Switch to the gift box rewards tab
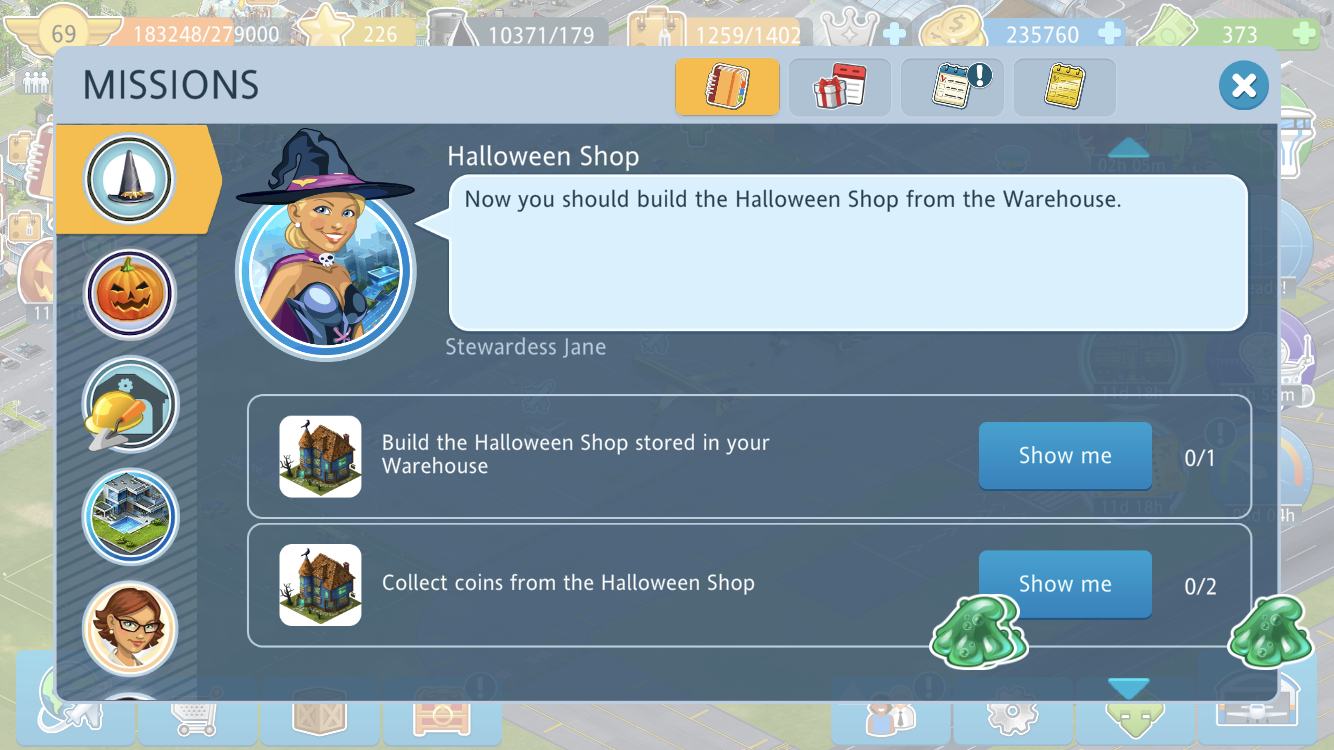 pyautogui.click(x=840, y=87)
